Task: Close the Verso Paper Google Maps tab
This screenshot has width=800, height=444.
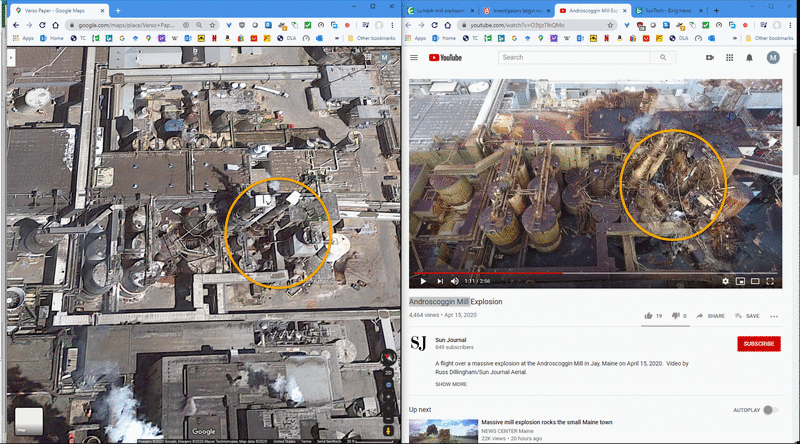Action: [103, 10]
